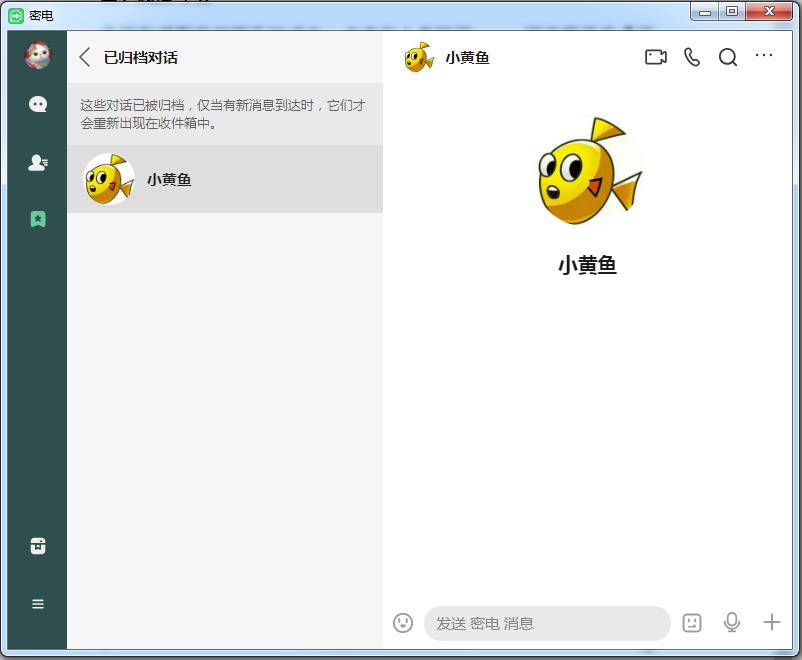Open the contacts icon in sidebar

38,163
